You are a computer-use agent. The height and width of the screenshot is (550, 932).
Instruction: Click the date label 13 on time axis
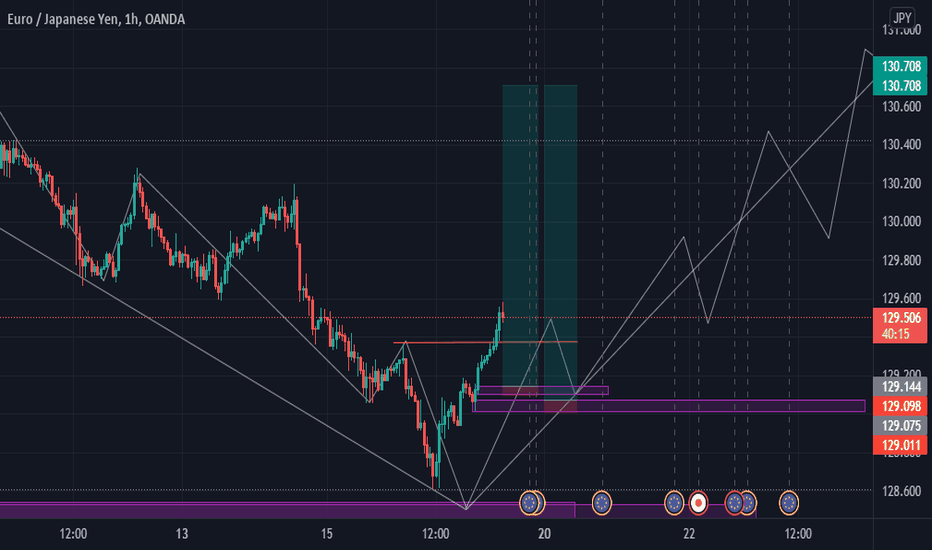click(182, 534)
